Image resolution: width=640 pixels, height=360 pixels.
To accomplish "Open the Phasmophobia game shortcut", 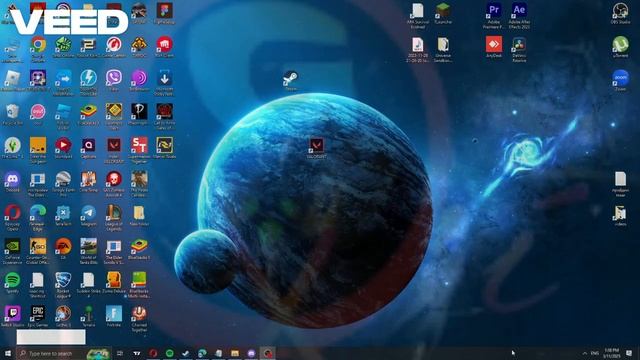I will pyautogui.click(x=139, y=111).
